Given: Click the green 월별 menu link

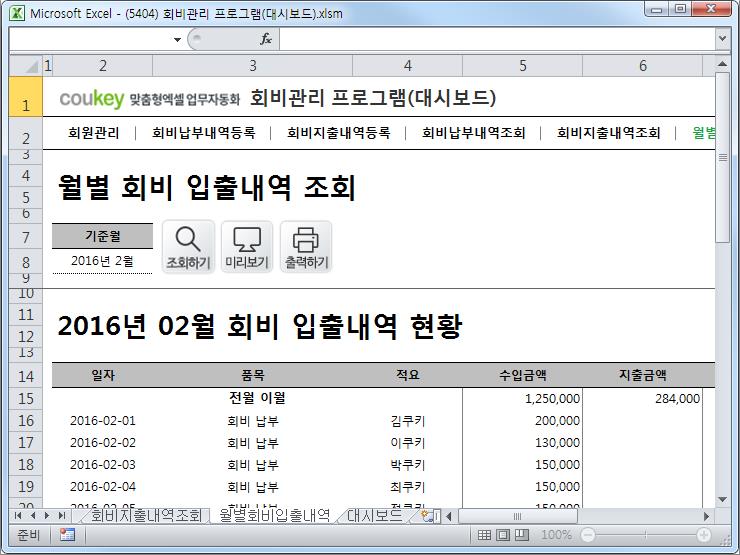Looking at the screenshot, I should pyautogui.click(x=703, y=133).
